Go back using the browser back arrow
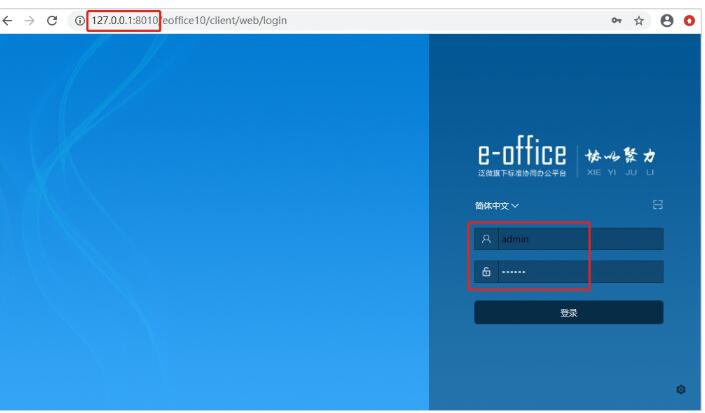Viewport: 705px width, 413px height. pyautogui.click(x=7, y=21)
